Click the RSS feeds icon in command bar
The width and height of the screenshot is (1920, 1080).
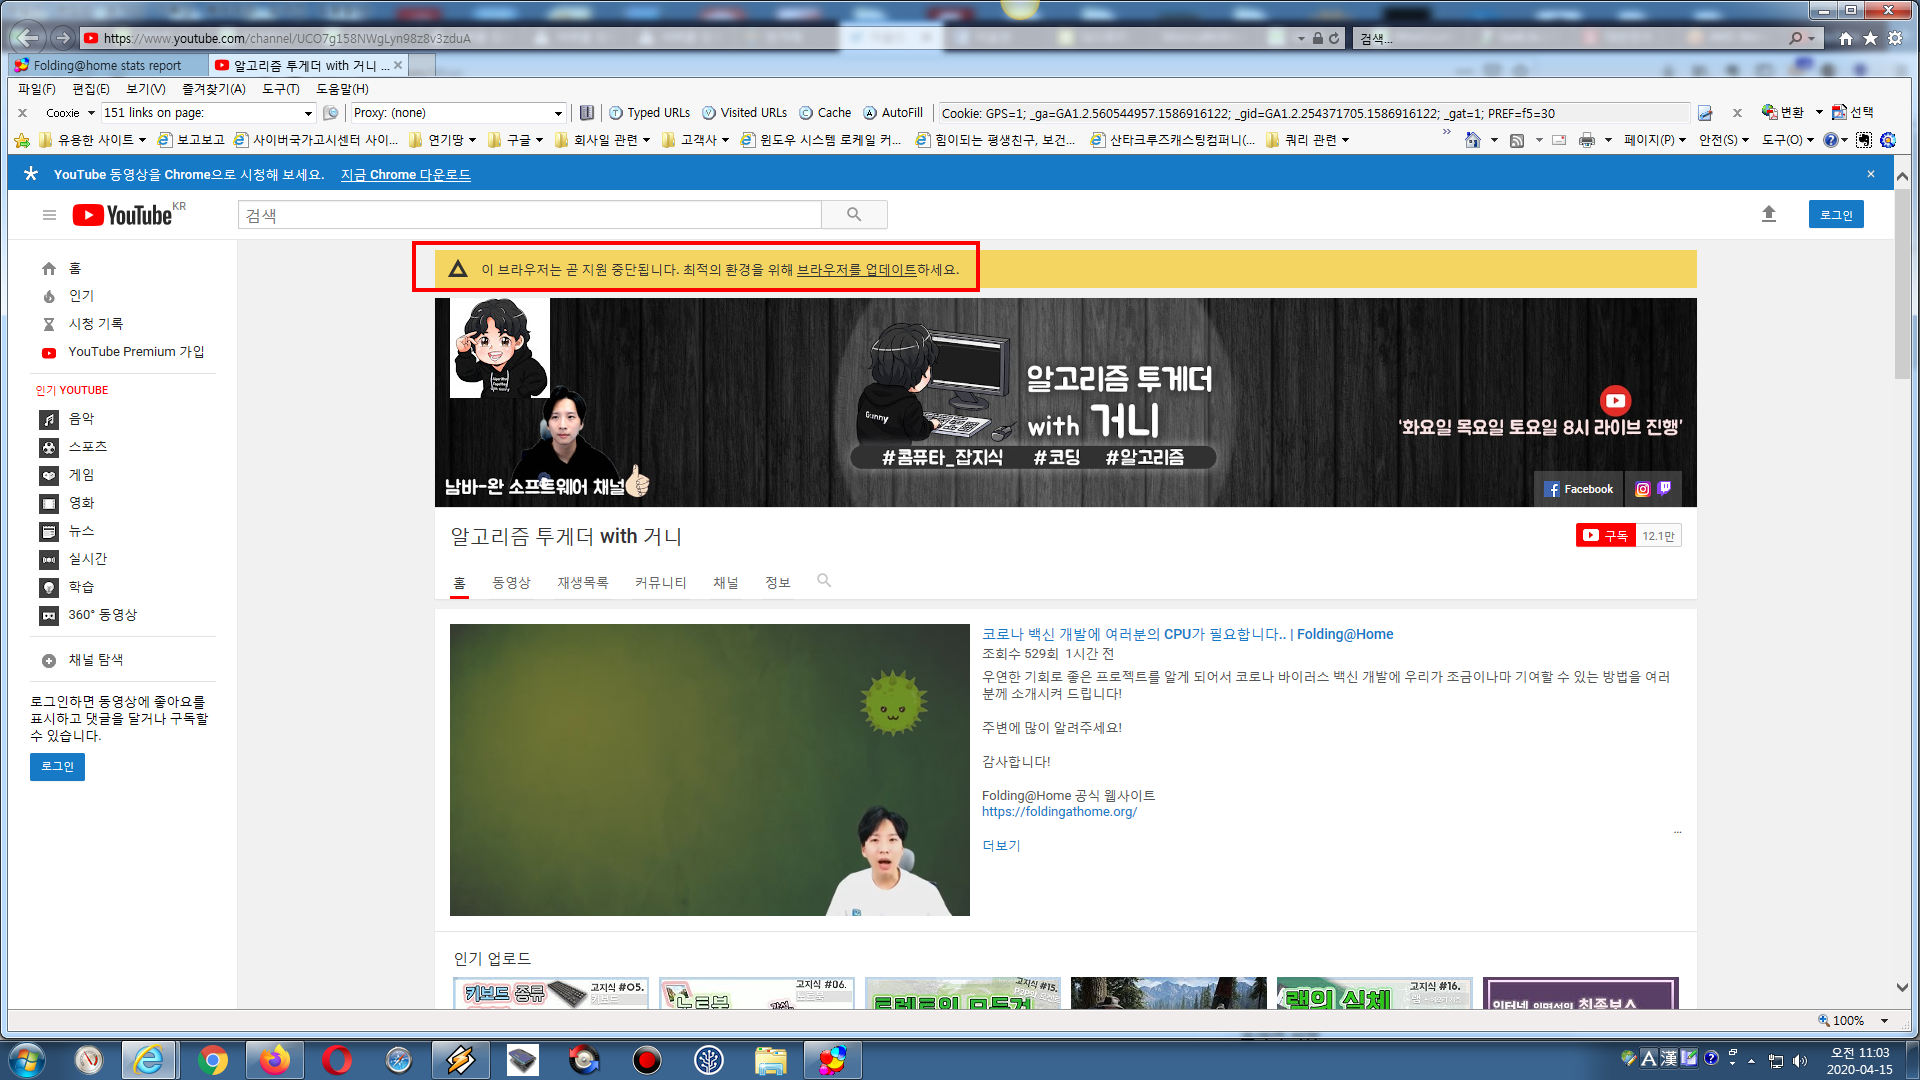coord(1517,140)
